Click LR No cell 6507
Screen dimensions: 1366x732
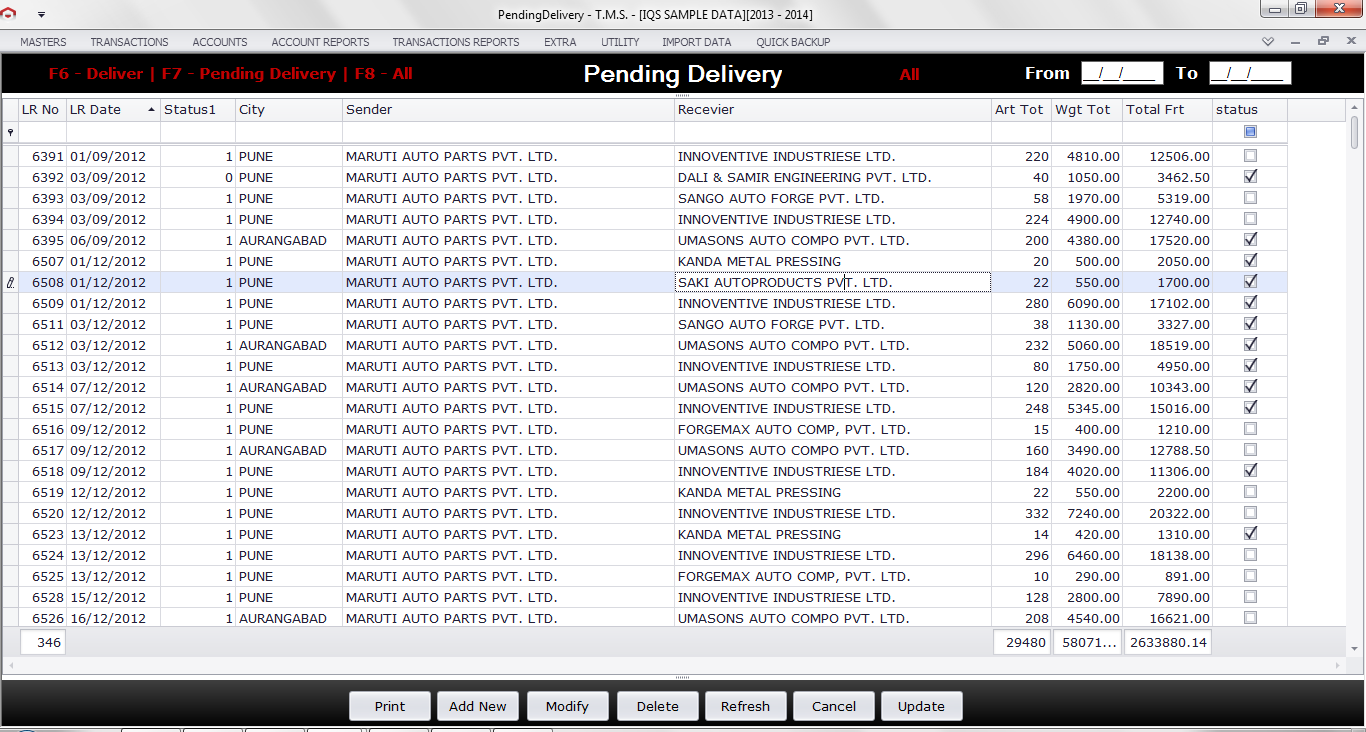coord(43,262)
